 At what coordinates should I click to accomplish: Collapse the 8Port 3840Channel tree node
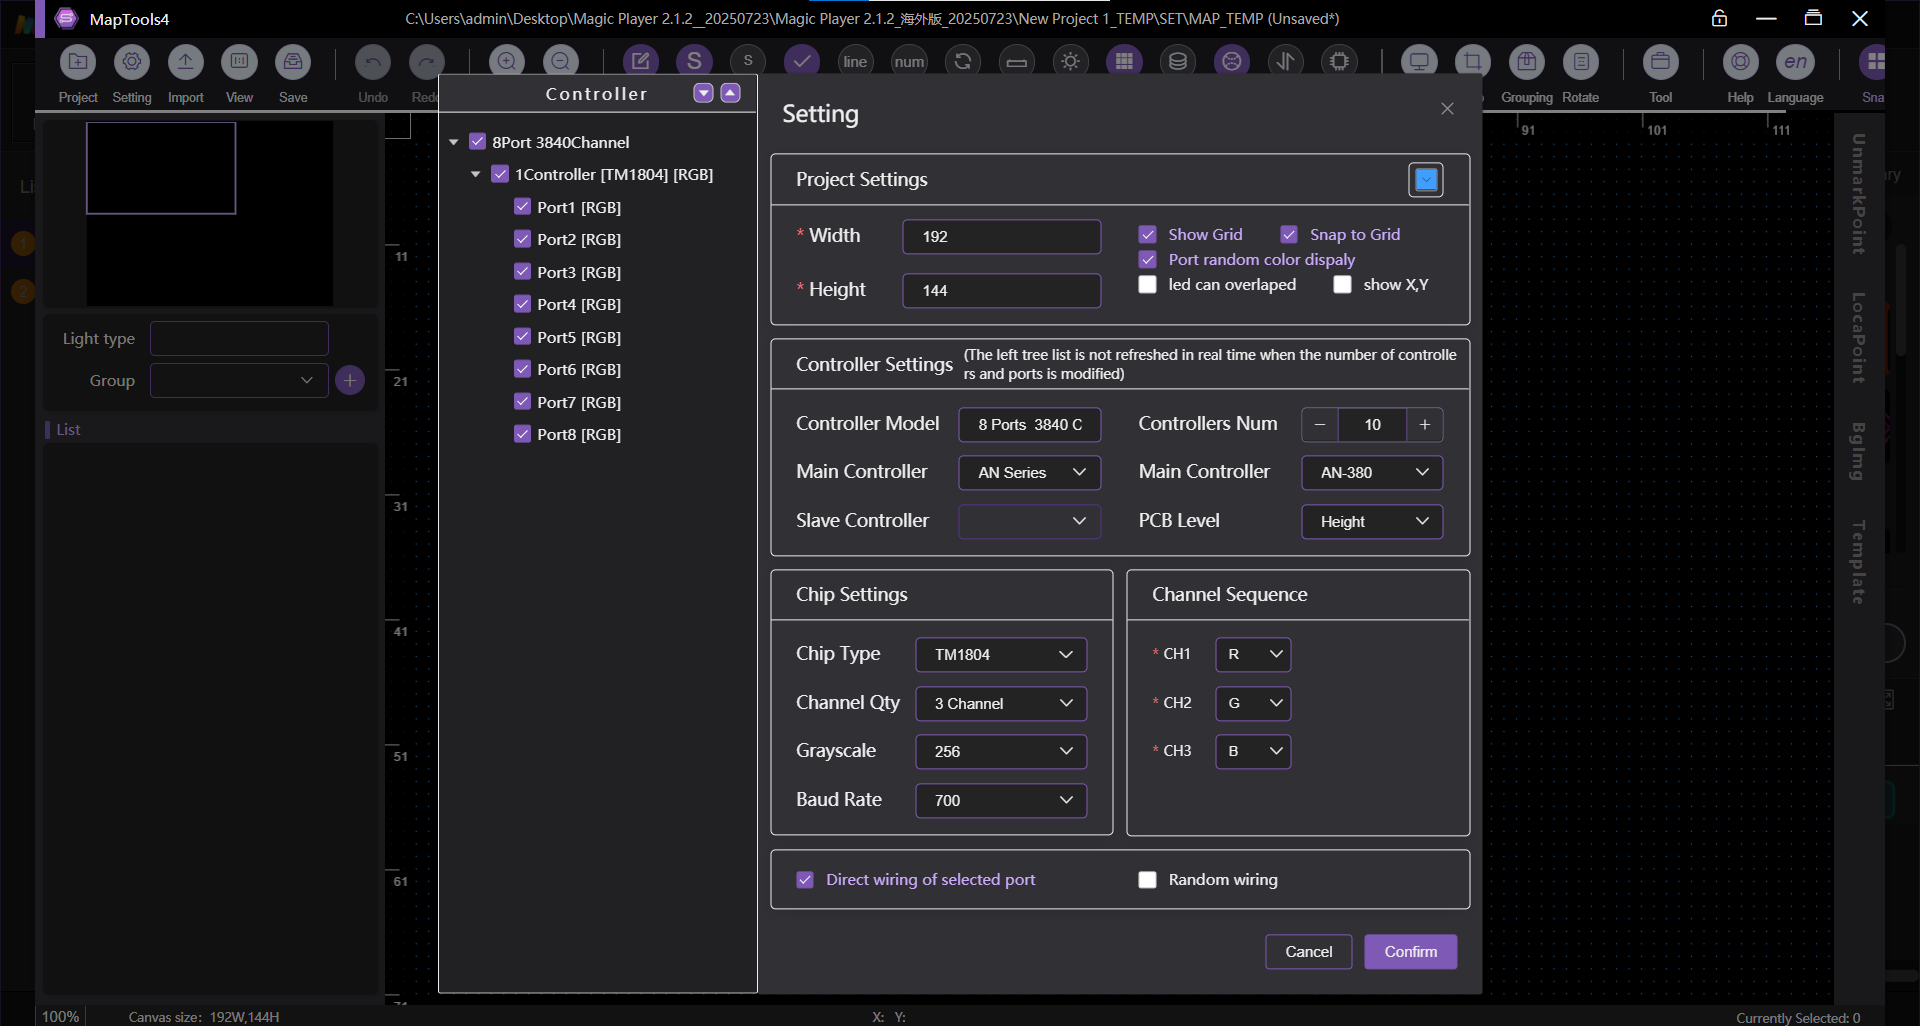[x=454, y=142]
